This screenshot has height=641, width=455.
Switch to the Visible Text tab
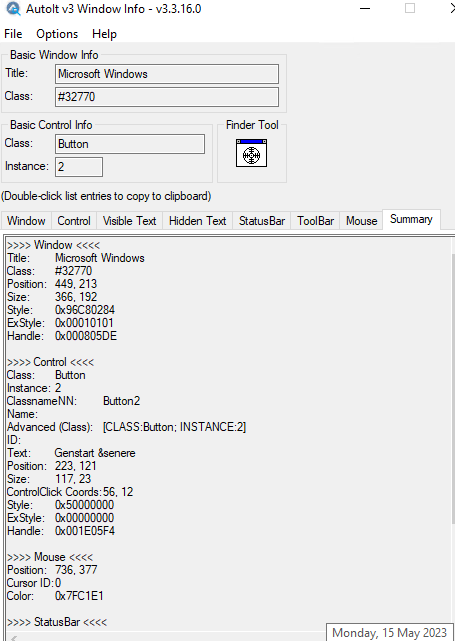(x=129, y=221)
